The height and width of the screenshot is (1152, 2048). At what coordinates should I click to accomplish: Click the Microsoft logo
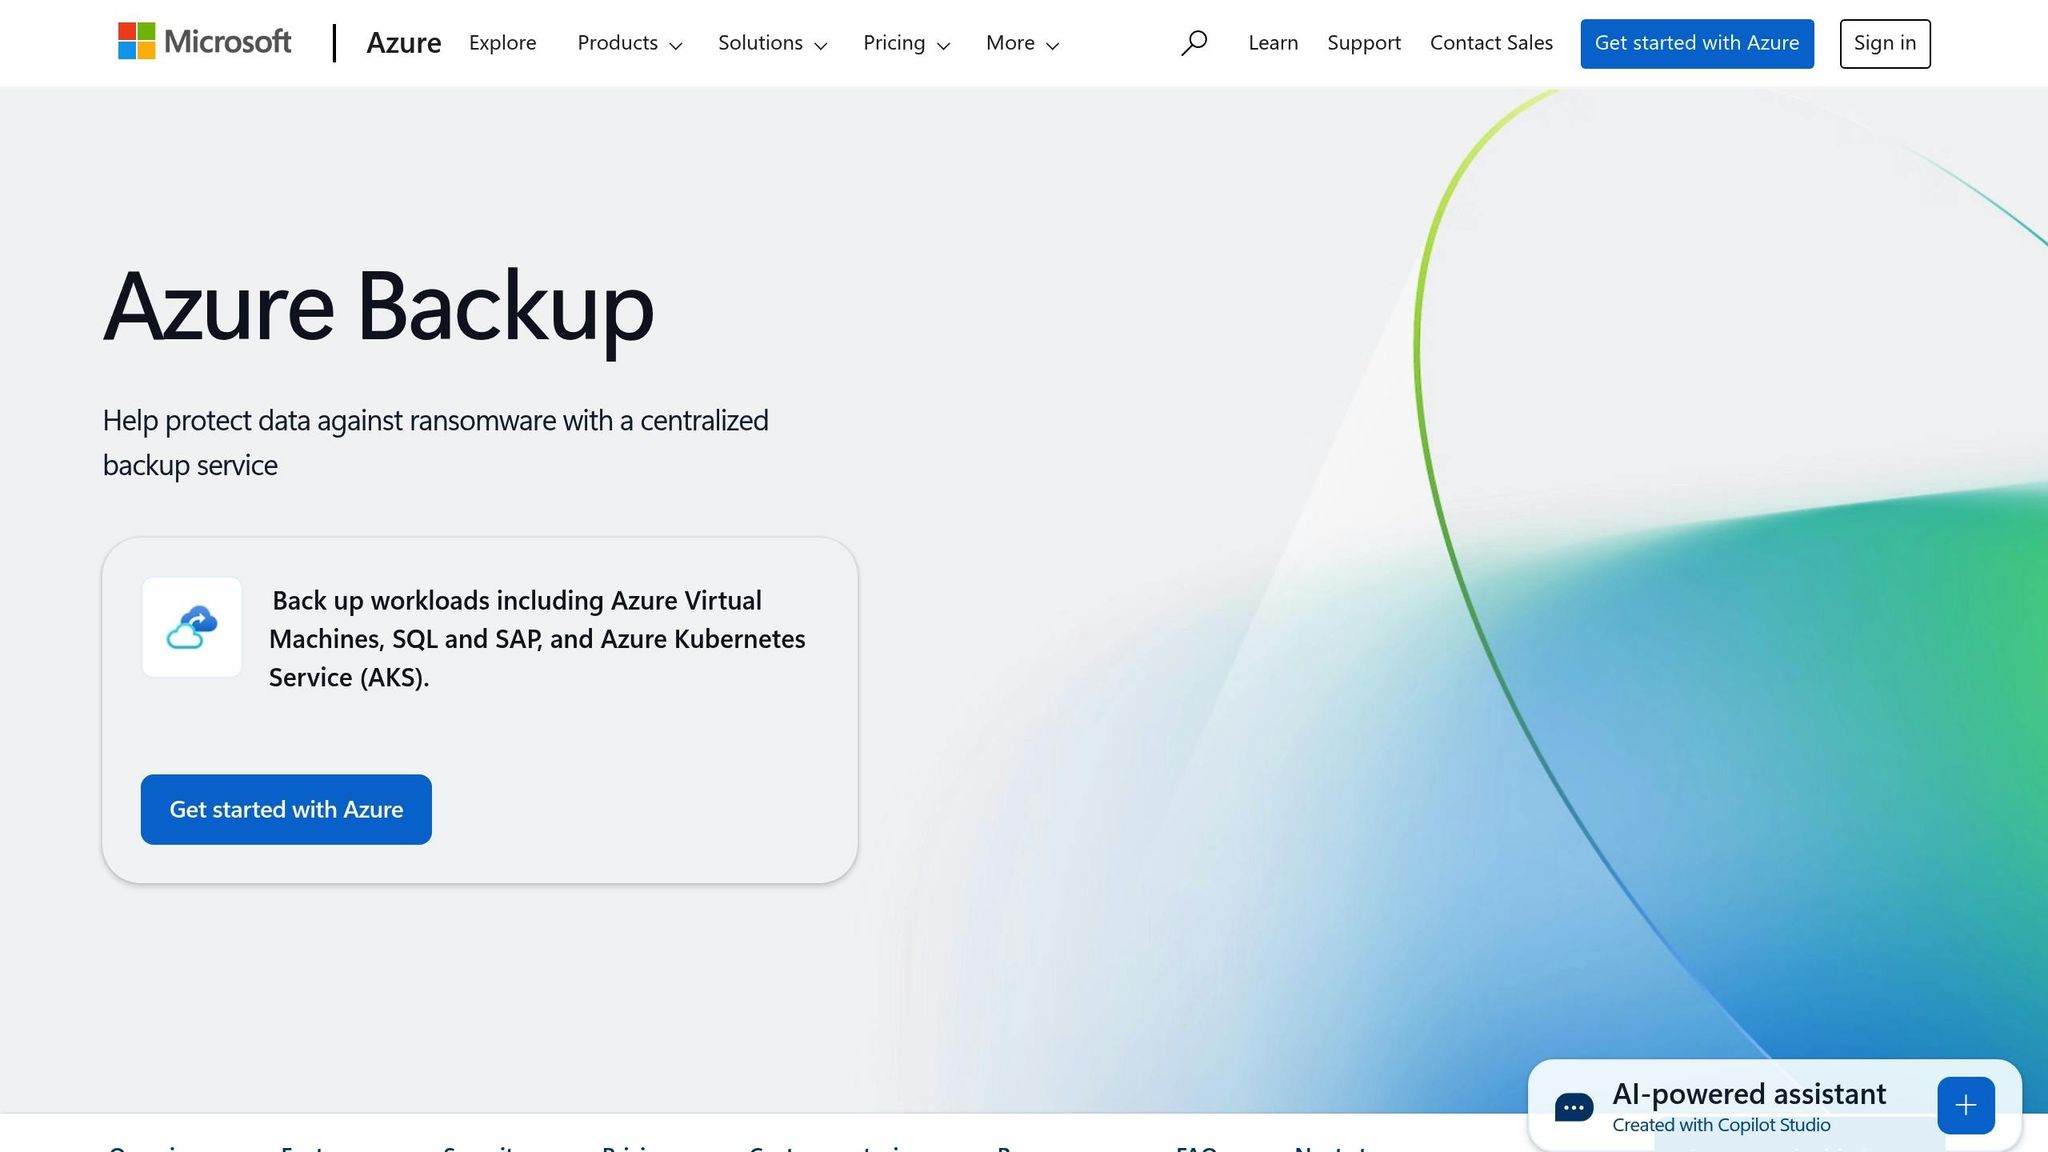coord(204,42)
